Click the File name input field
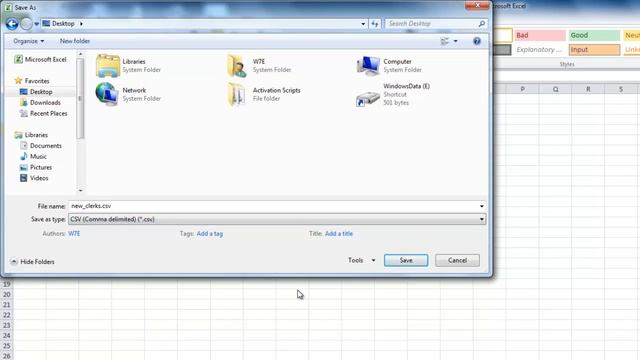This screenshot has width=640, height=360. click(273, 206)
